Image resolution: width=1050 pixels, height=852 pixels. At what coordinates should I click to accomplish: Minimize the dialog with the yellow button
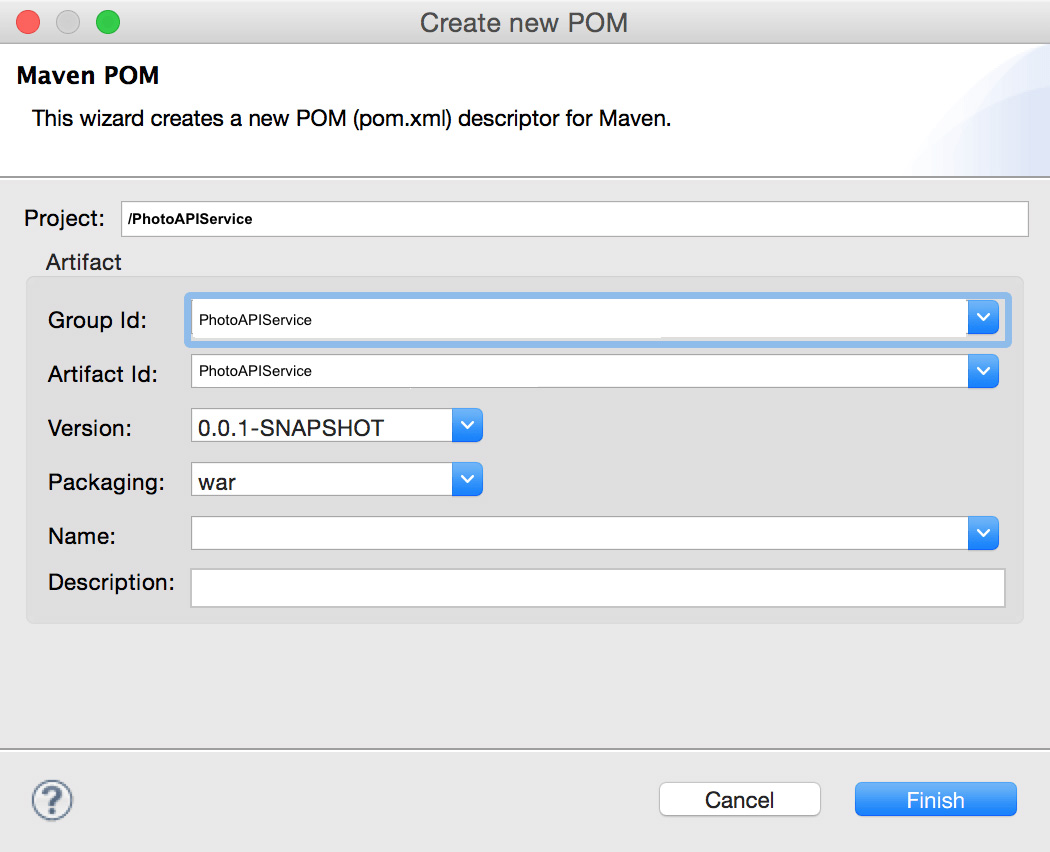pos(68,22)
